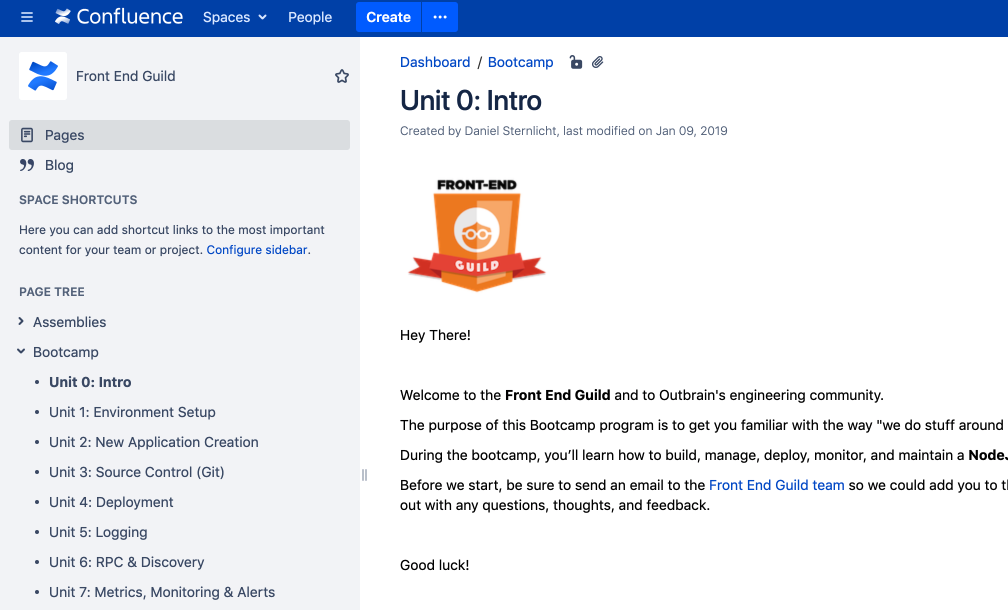Click the Pages document icon

pos(27,135)
